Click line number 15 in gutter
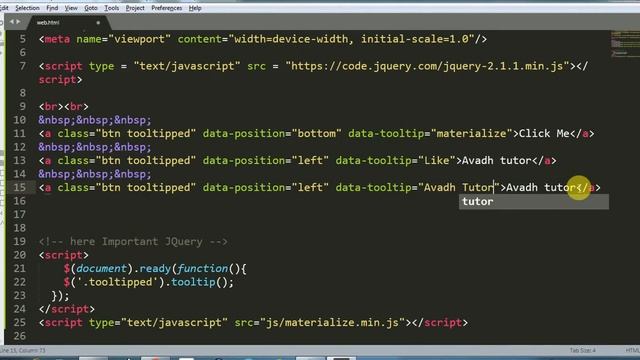The height and width of the screenshot is (360, 640). pyautogui.click(x=20, y=187)
